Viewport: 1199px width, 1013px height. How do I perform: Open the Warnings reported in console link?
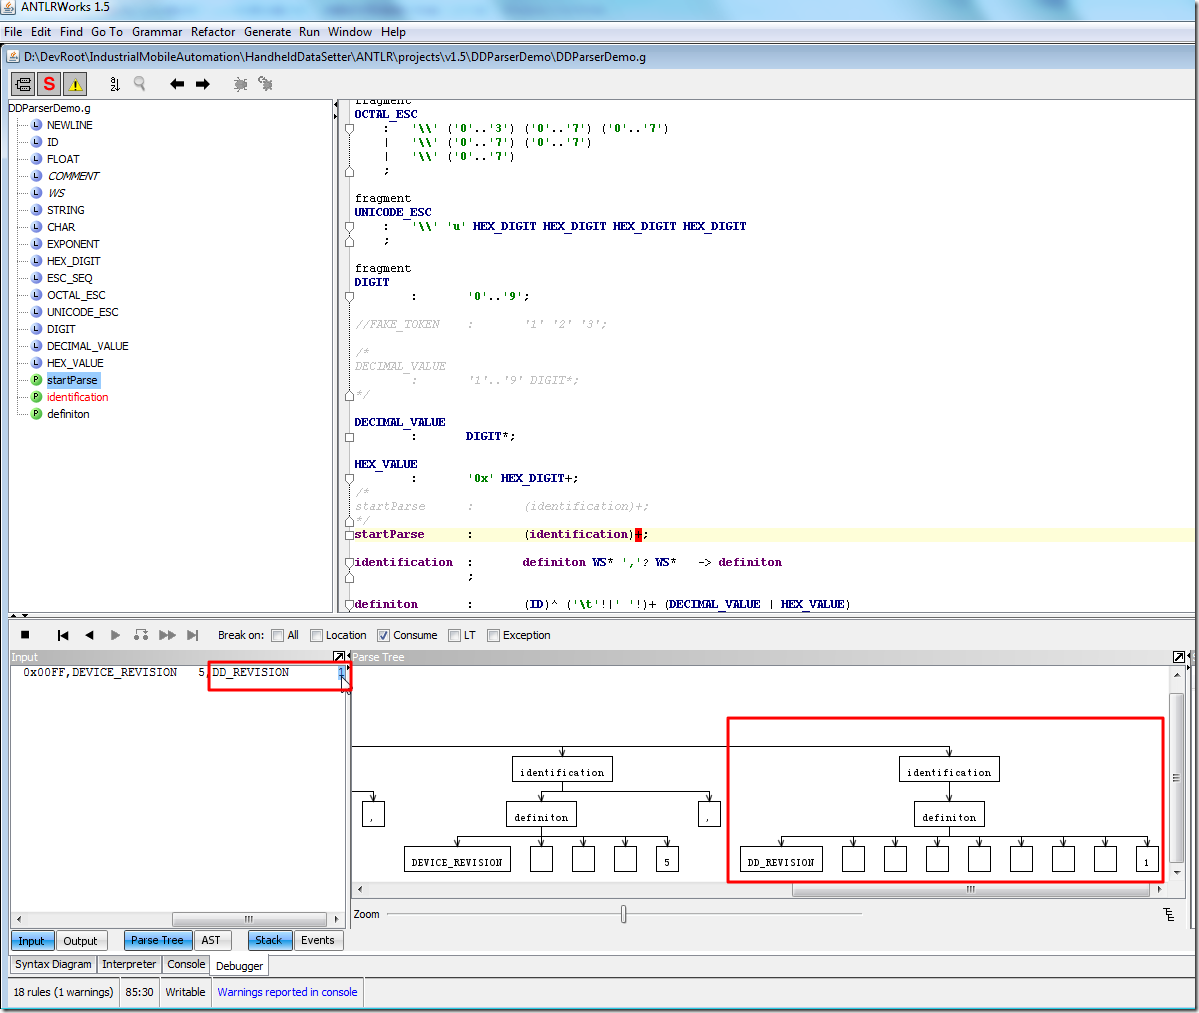click(287, 992)
